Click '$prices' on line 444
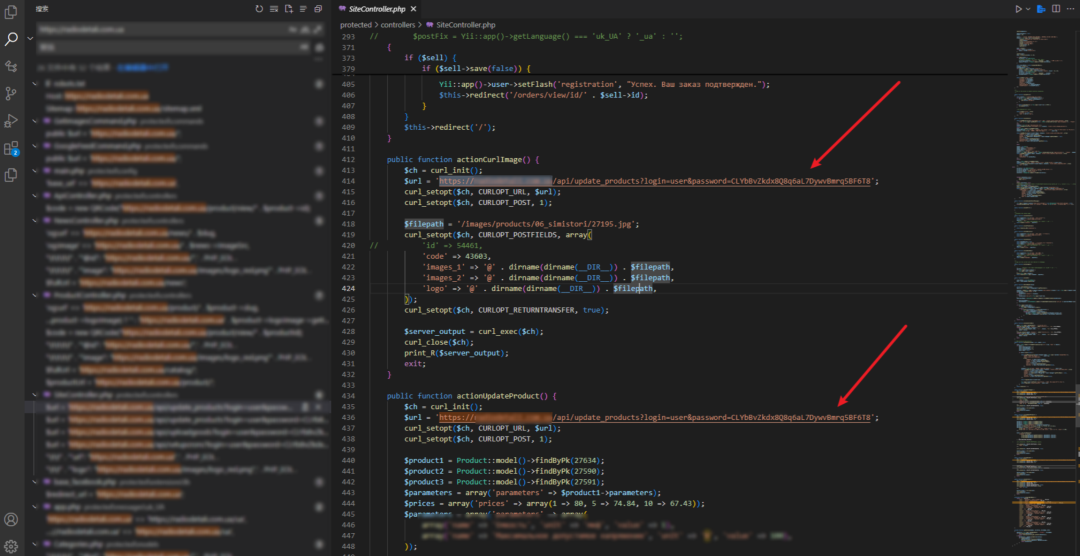Viewport: 1080px width, 556px height. [x=419, y=504]
